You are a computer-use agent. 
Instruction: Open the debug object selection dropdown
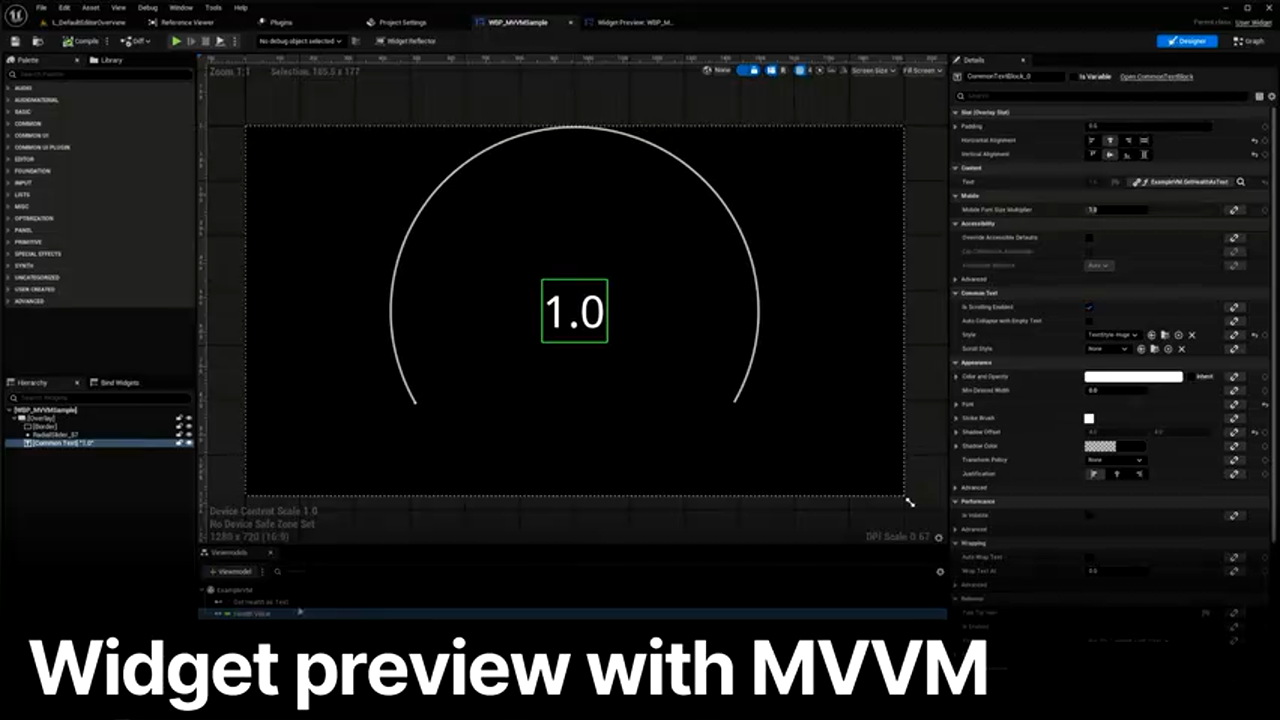pyautogui.click(x=300, y=41)
